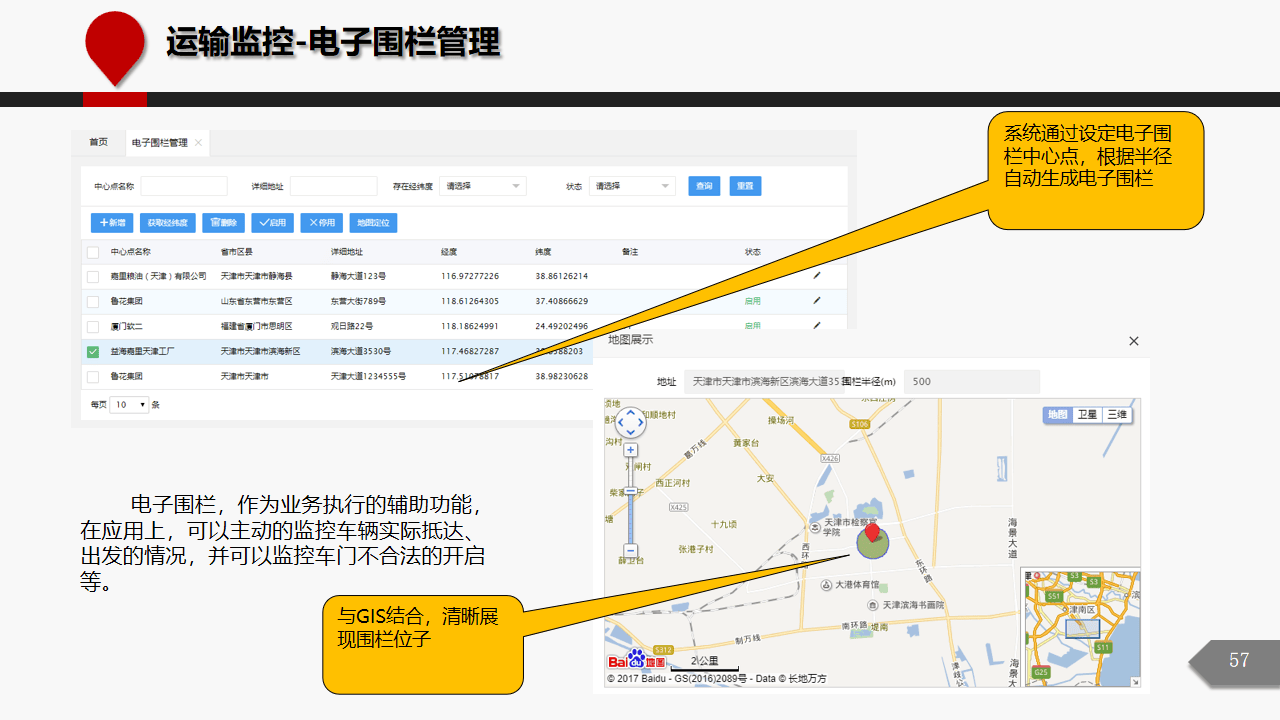Collapse the overview minimap with the corner arrow
The image size is (1280, 720).
(1134, 682)
